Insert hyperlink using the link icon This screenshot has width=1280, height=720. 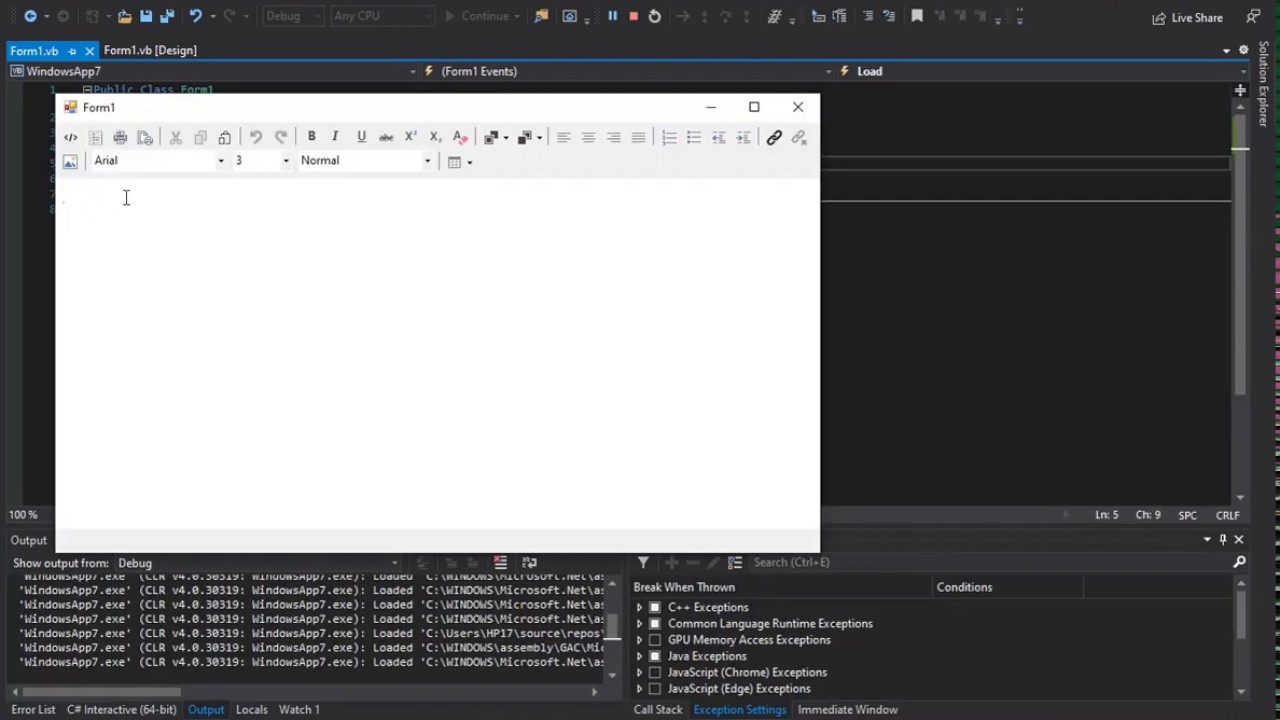pos(774,137)
